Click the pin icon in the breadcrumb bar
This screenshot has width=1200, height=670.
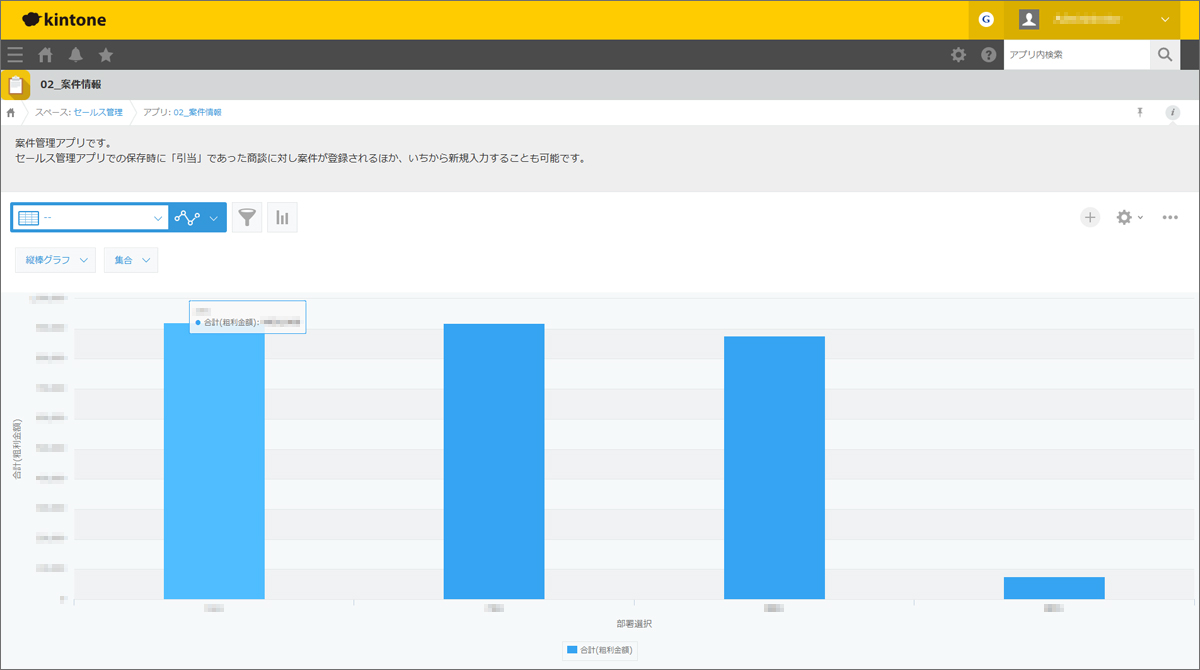(1139, 112)
